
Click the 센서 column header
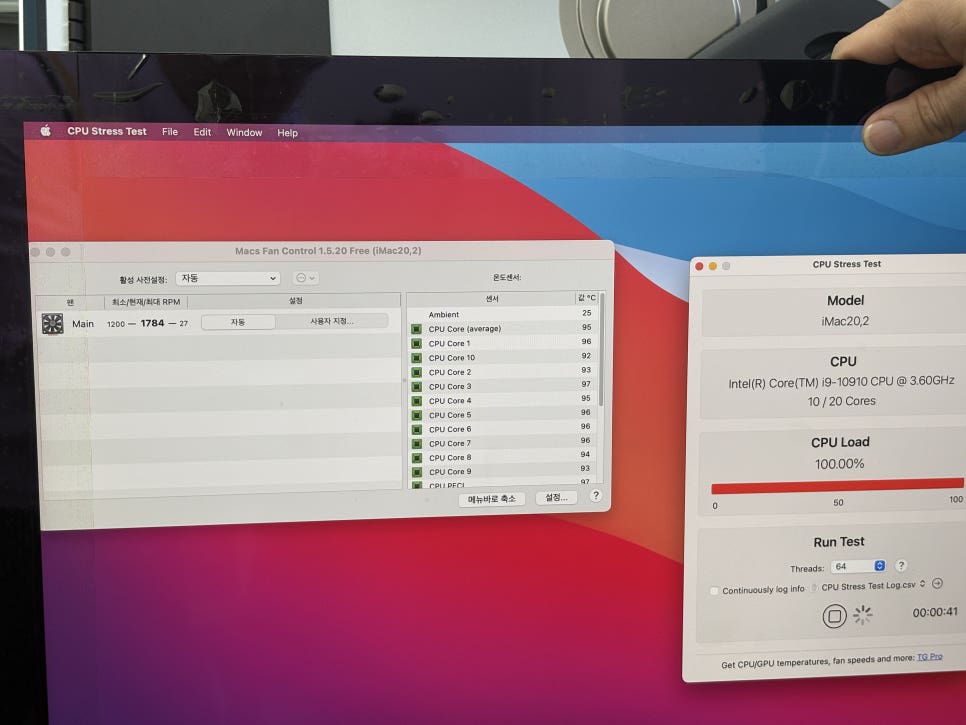pyautogui.click(x=492, y=299)
